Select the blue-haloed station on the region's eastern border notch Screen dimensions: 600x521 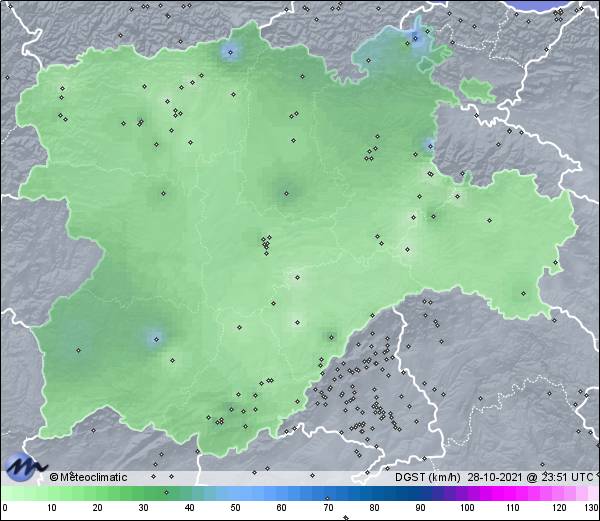point(430,146)
